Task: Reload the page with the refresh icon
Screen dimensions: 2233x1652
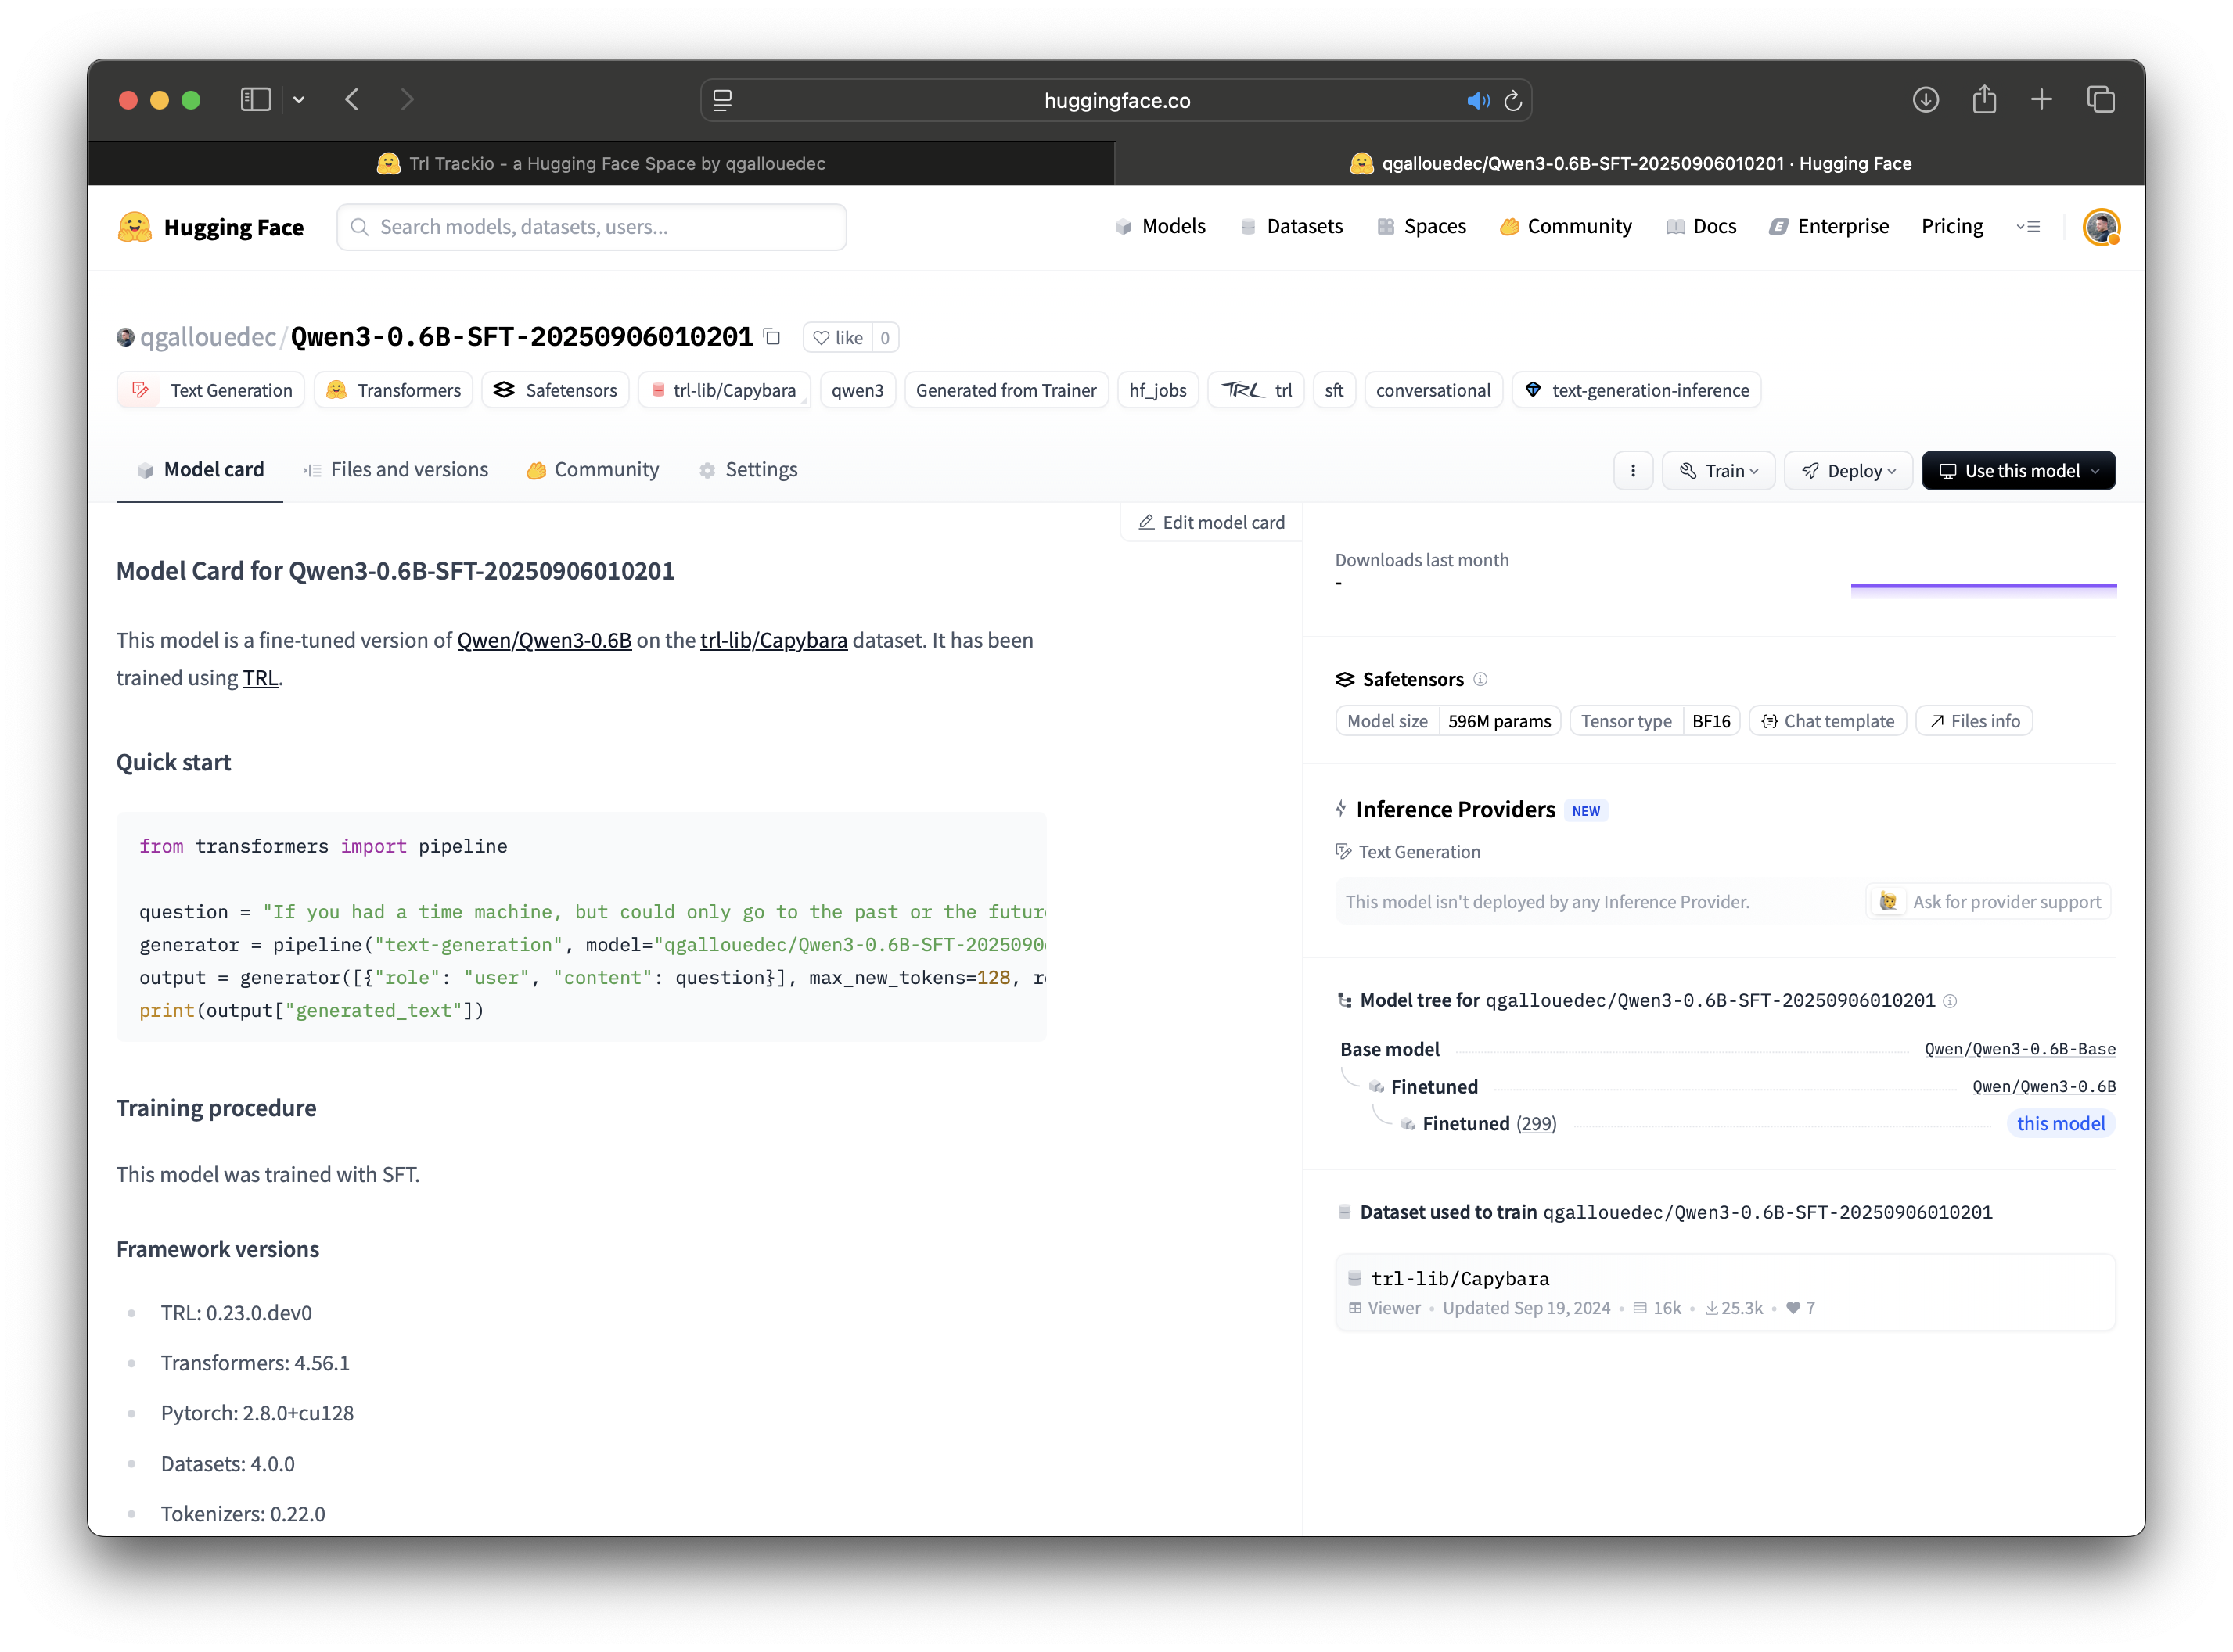Action: (1513, 101)
